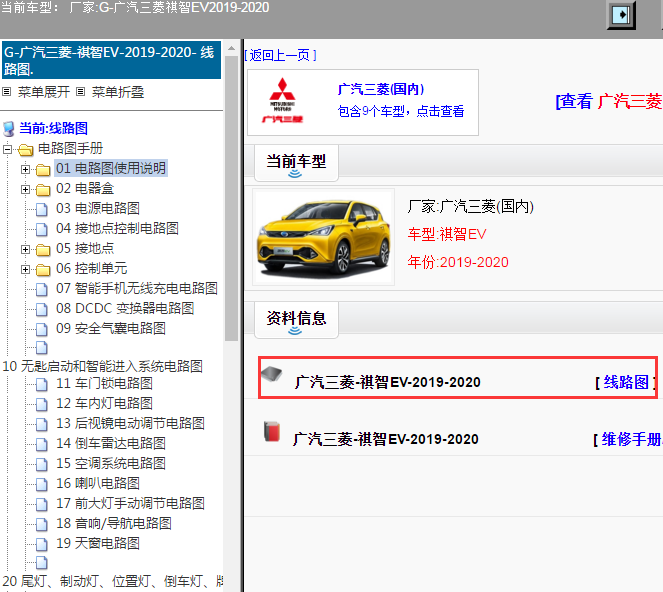This screenshot has width=663, height=592.
Task: Open the 广汽三菱(国内) brand link
Action: coord(381,89)
